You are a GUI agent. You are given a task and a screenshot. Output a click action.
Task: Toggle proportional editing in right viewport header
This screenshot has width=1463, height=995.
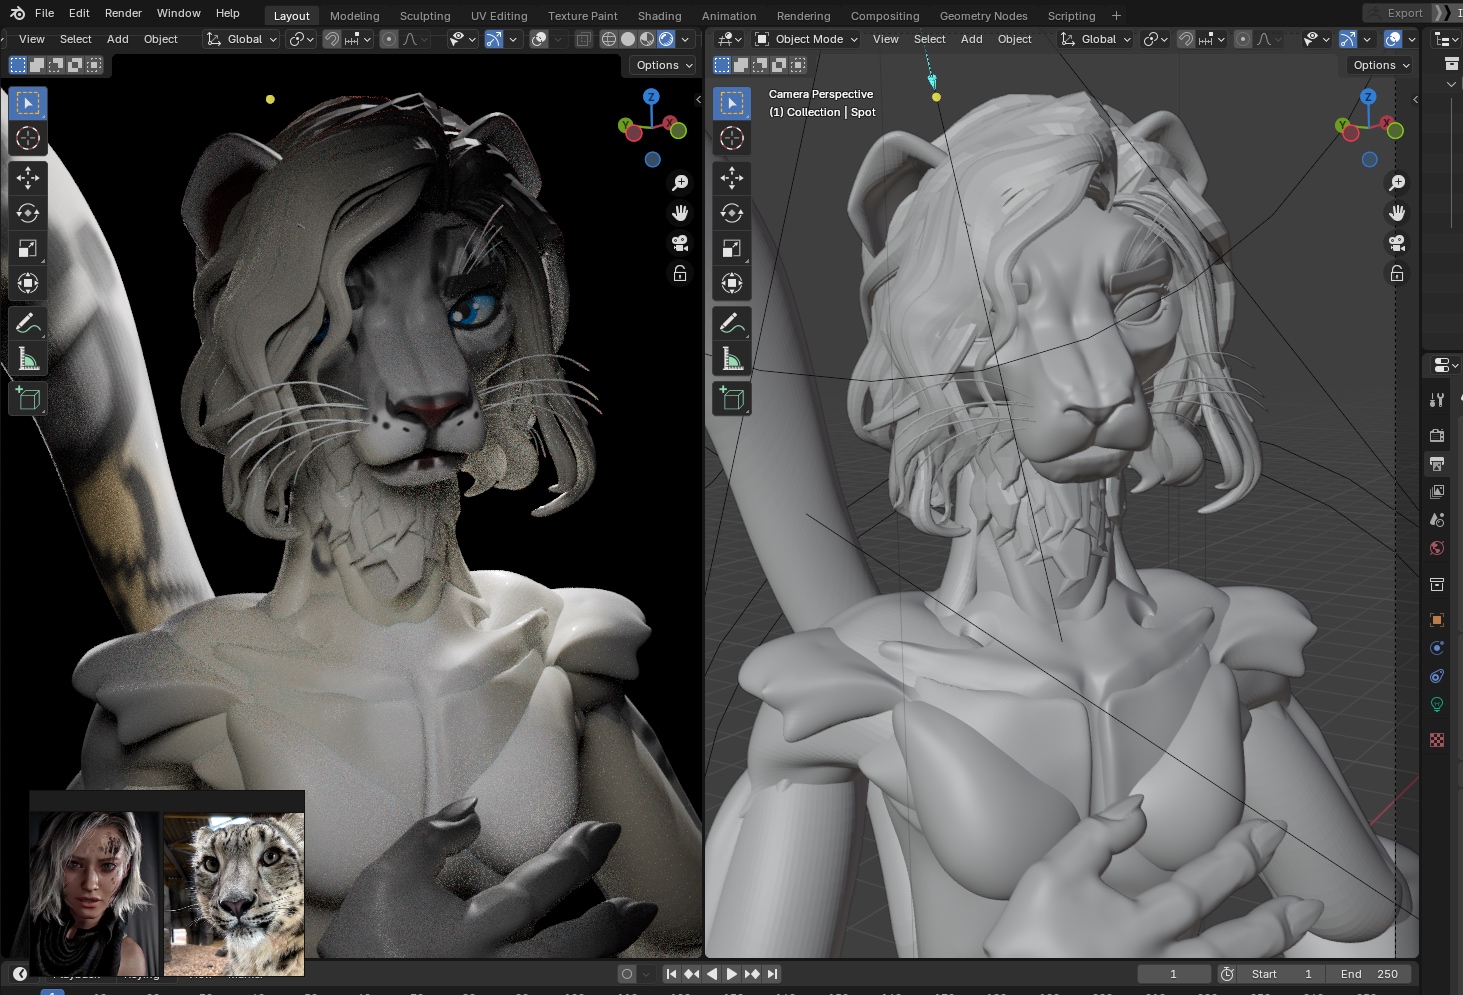click(1242, 39)
